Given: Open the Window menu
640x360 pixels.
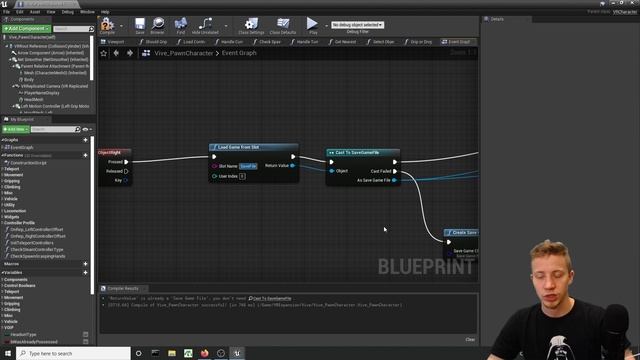Looking at the screenshot, I should point(87,12).
